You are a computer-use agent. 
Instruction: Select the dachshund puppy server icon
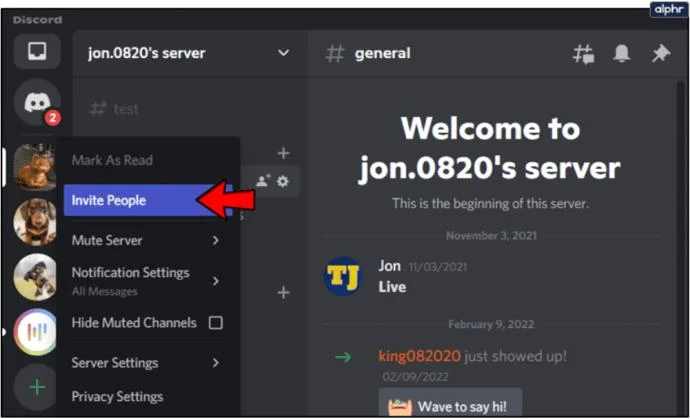click(x=35, y=222)
